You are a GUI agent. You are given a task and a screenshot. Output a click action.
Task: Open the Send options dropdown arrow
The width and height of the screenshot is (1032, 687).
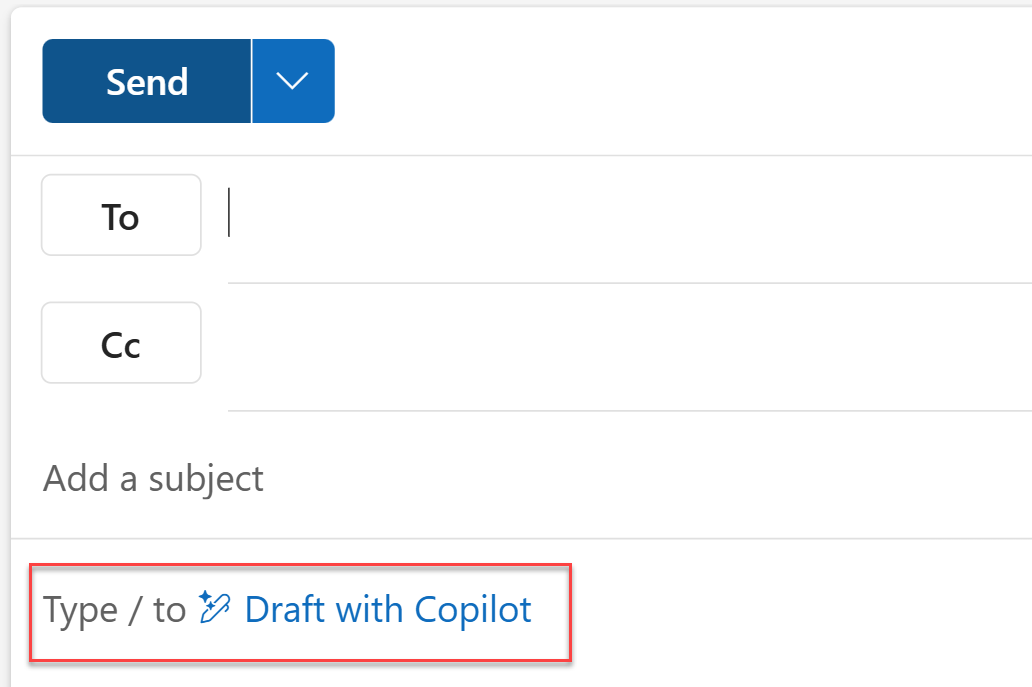[293, 80]
